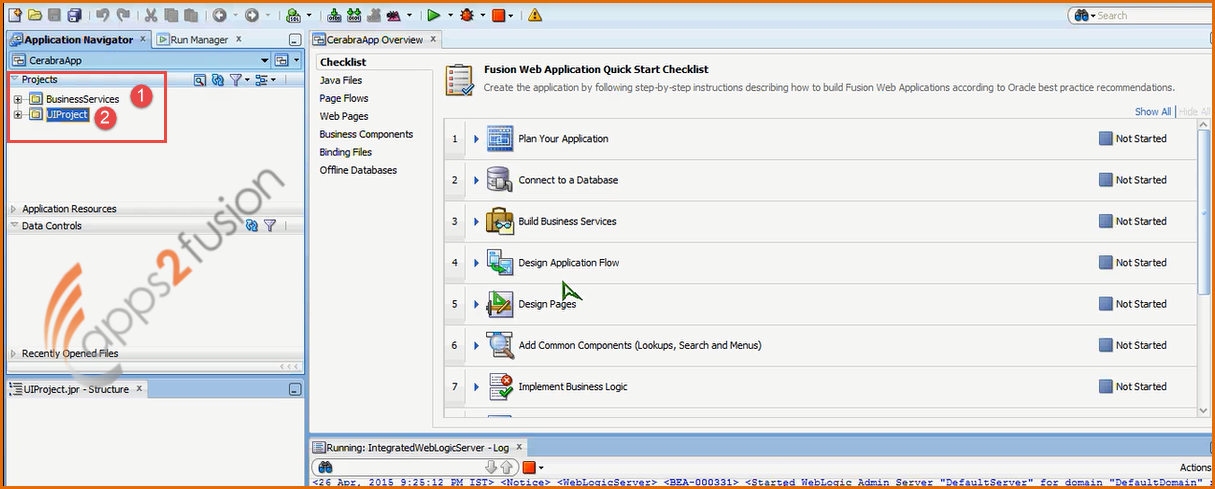Open the Java Files overview page
The image size is (1215, 489).
point(341,80)
